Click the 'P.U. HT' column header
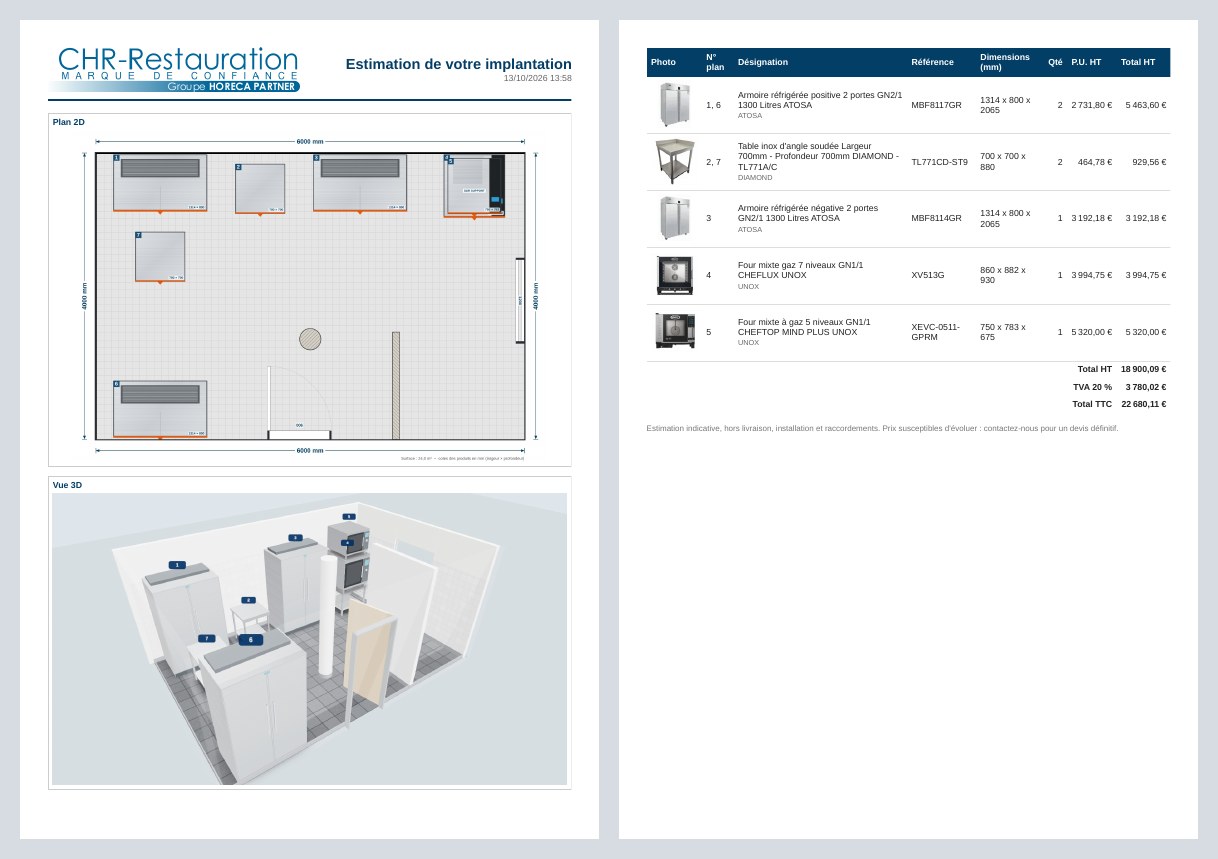The width and height of the screenshot is (1218, 859). coord(1086,62)
